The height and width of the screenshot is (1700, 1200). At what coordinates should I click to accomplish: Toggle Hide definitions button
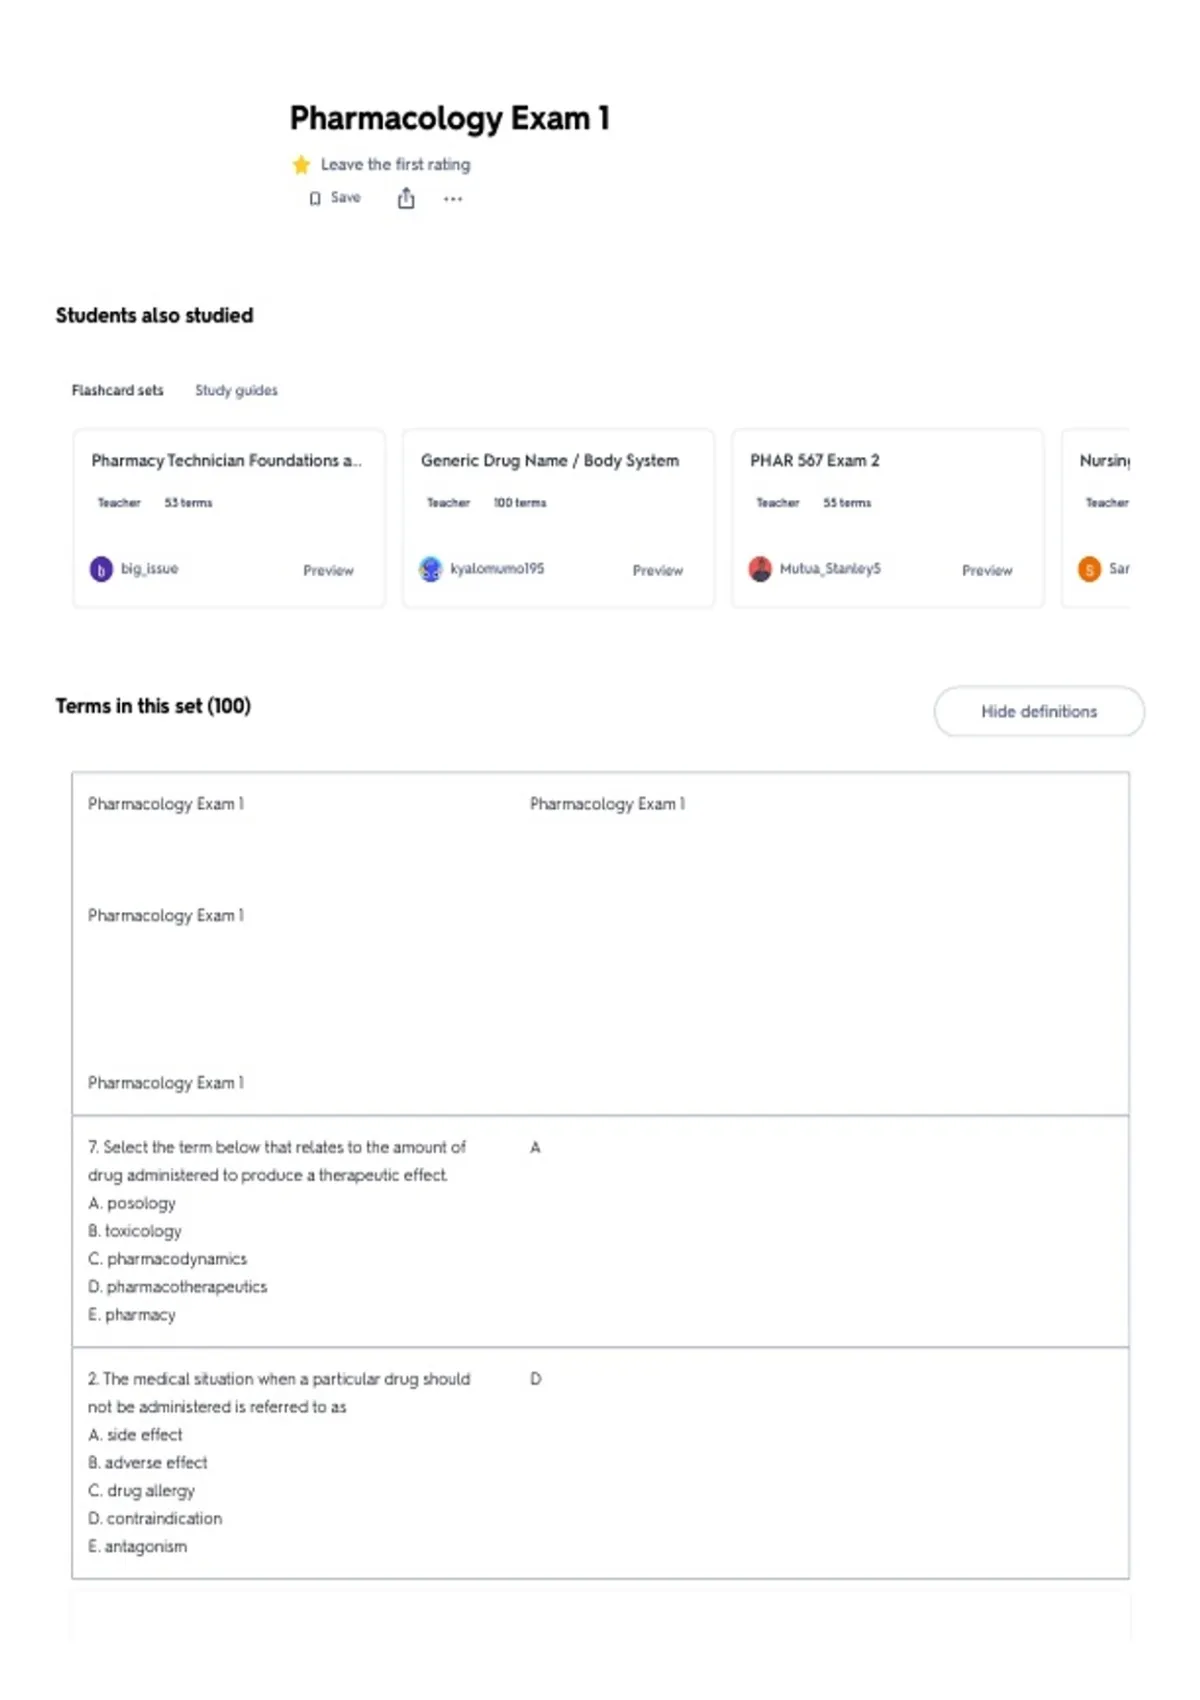tap(1039, 711)
